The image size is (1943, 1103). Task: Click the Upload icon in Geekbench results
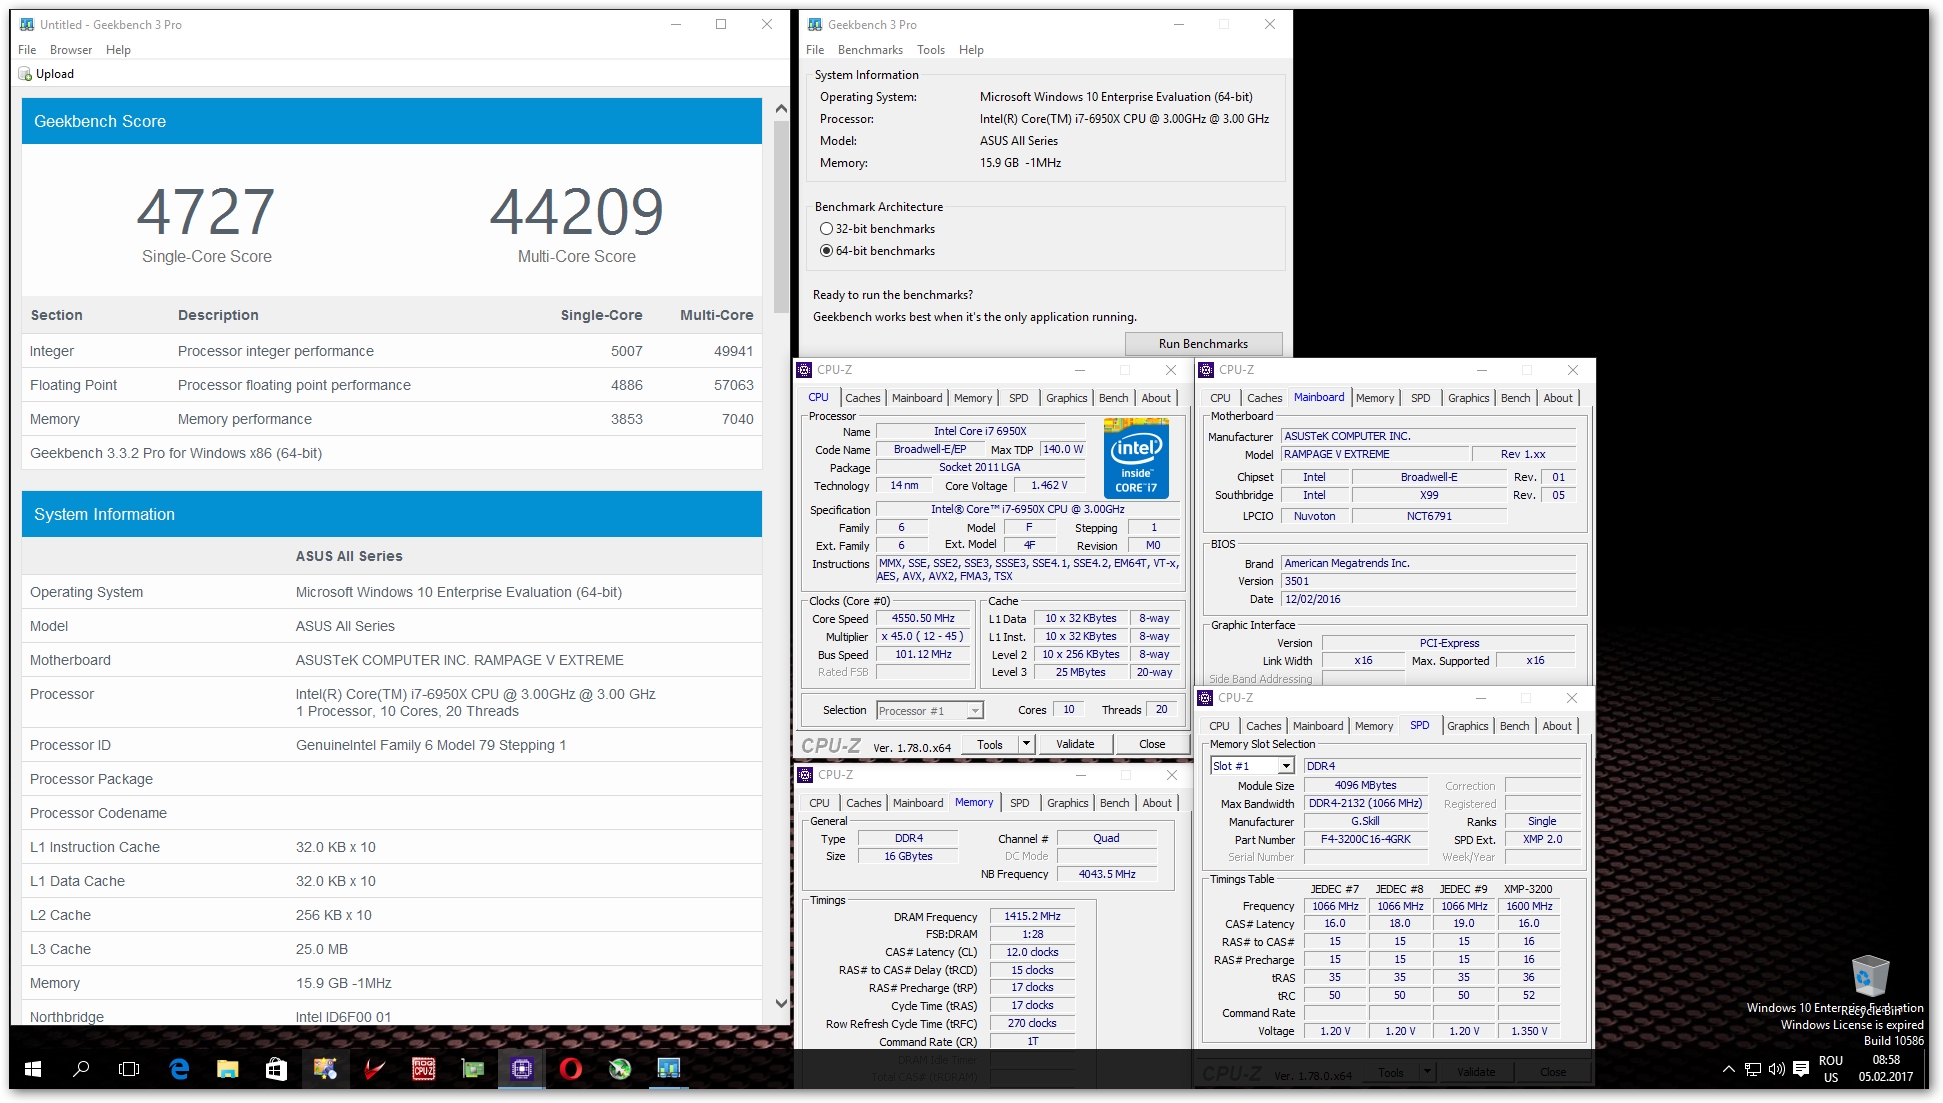25,74
